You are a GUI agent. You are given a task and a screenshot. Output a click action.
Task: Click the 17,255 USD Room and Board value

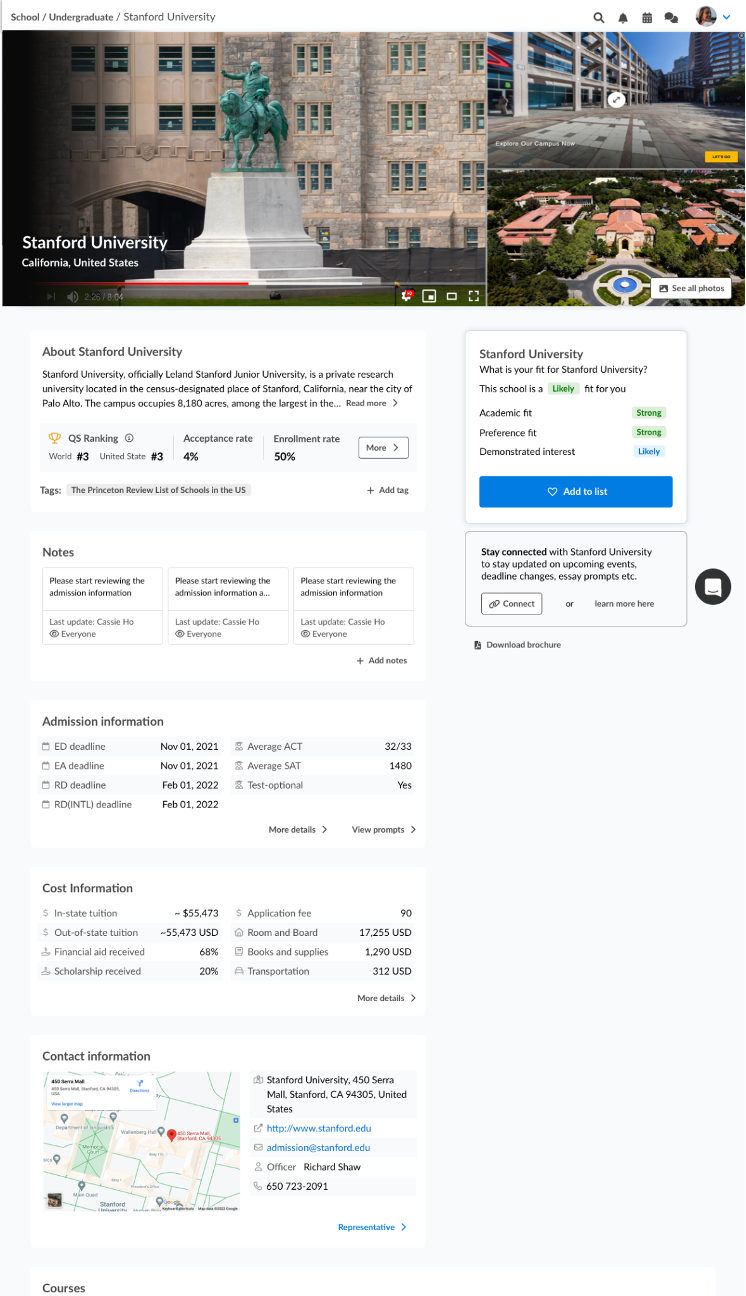tap(385, 932)
